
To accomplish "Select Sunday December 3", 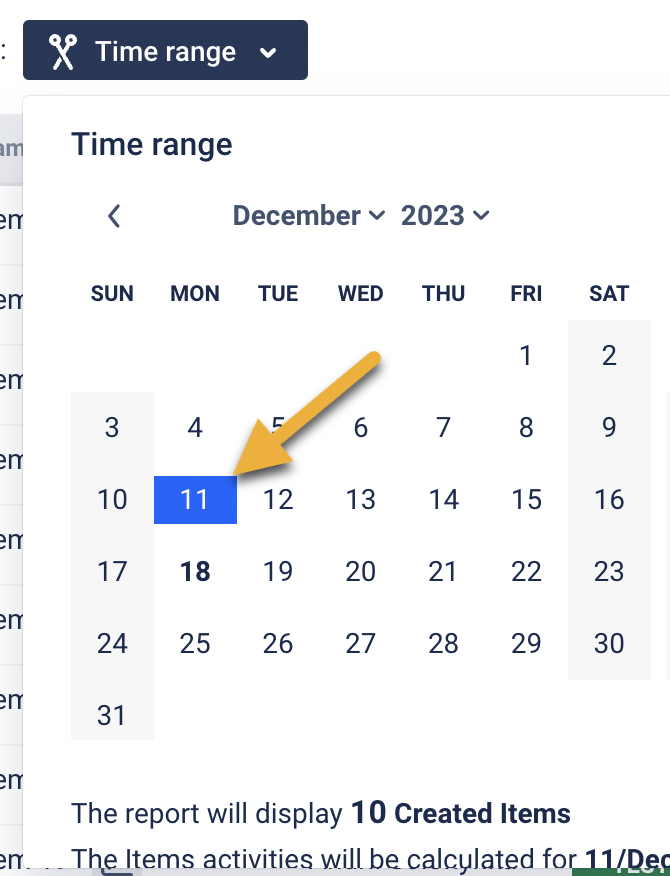I will tap(112, 428).
